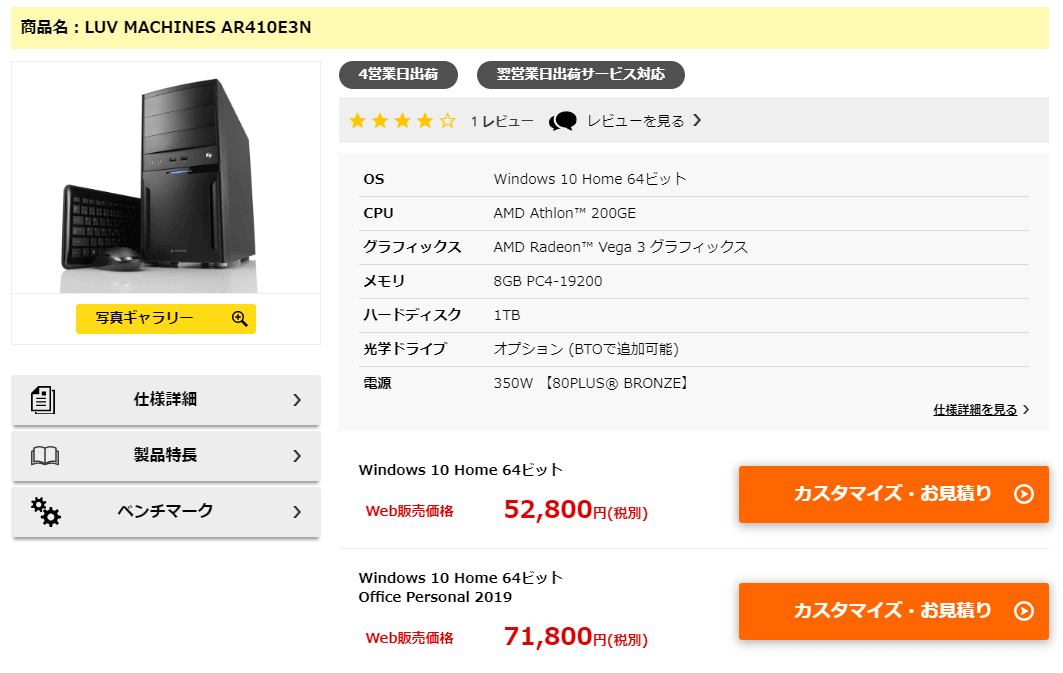Click the 4営業日出荷 badge
This screenshot has width=1063, height=673.
pyautogui.click(x=397, y=75)
